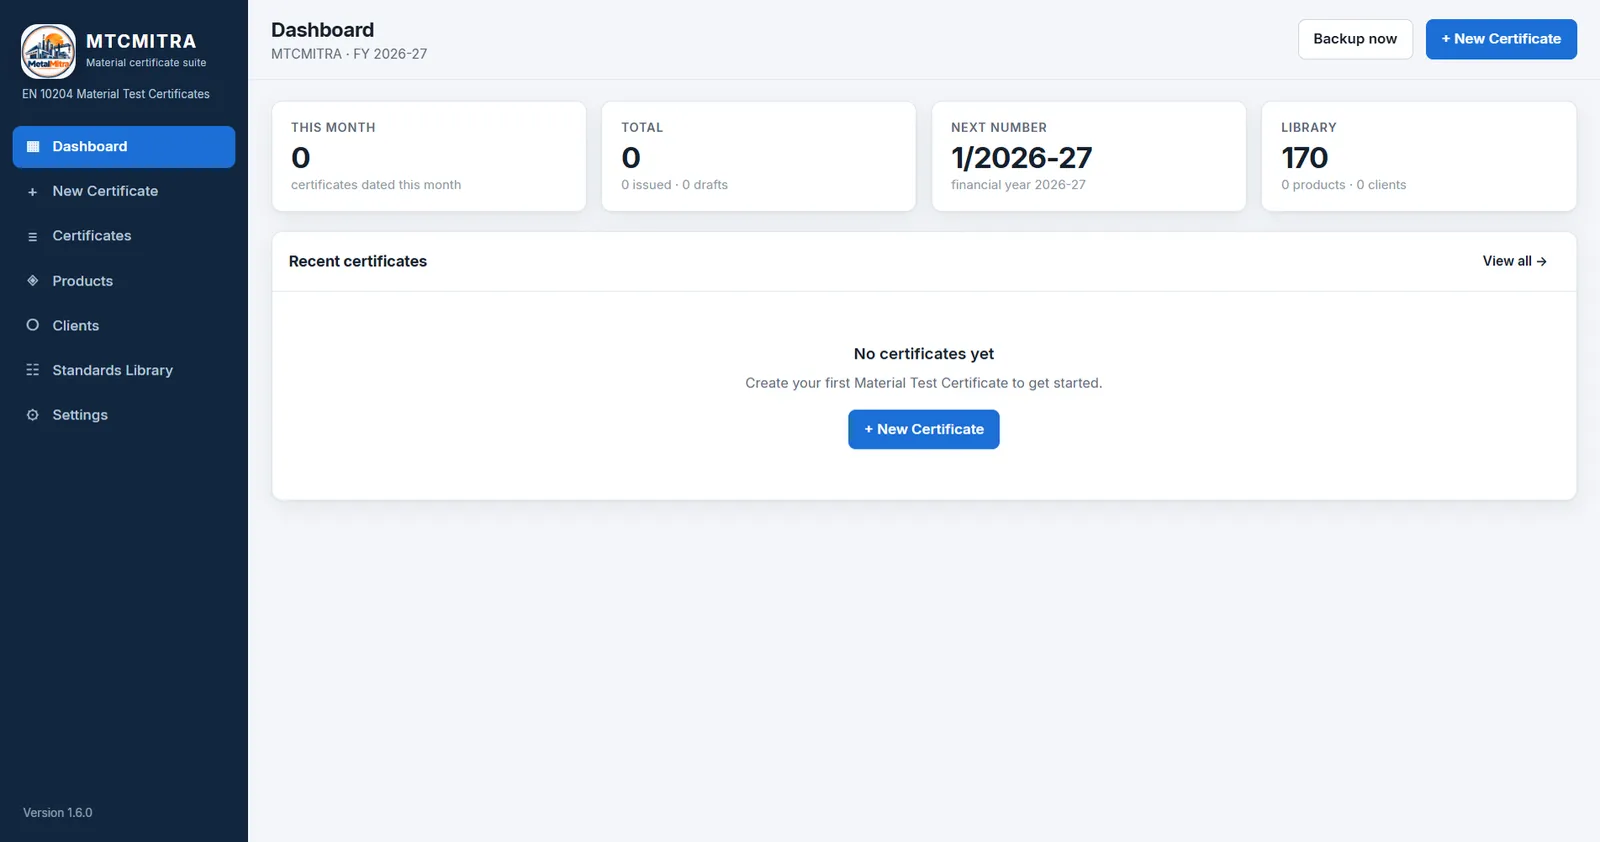1600x842 pixels.
Task: Click the '1/2026-27' next number value
Action: [1021, 157]
